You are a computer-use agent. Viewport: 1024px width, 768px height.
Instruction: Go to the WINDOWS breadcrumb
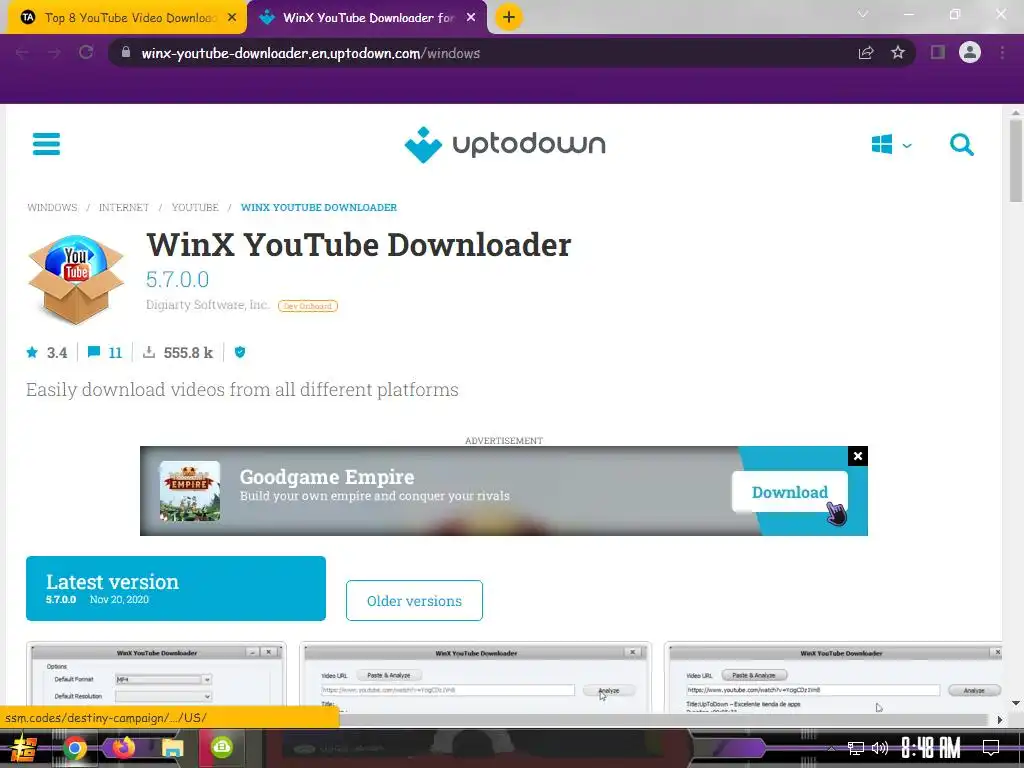point(52,207)
